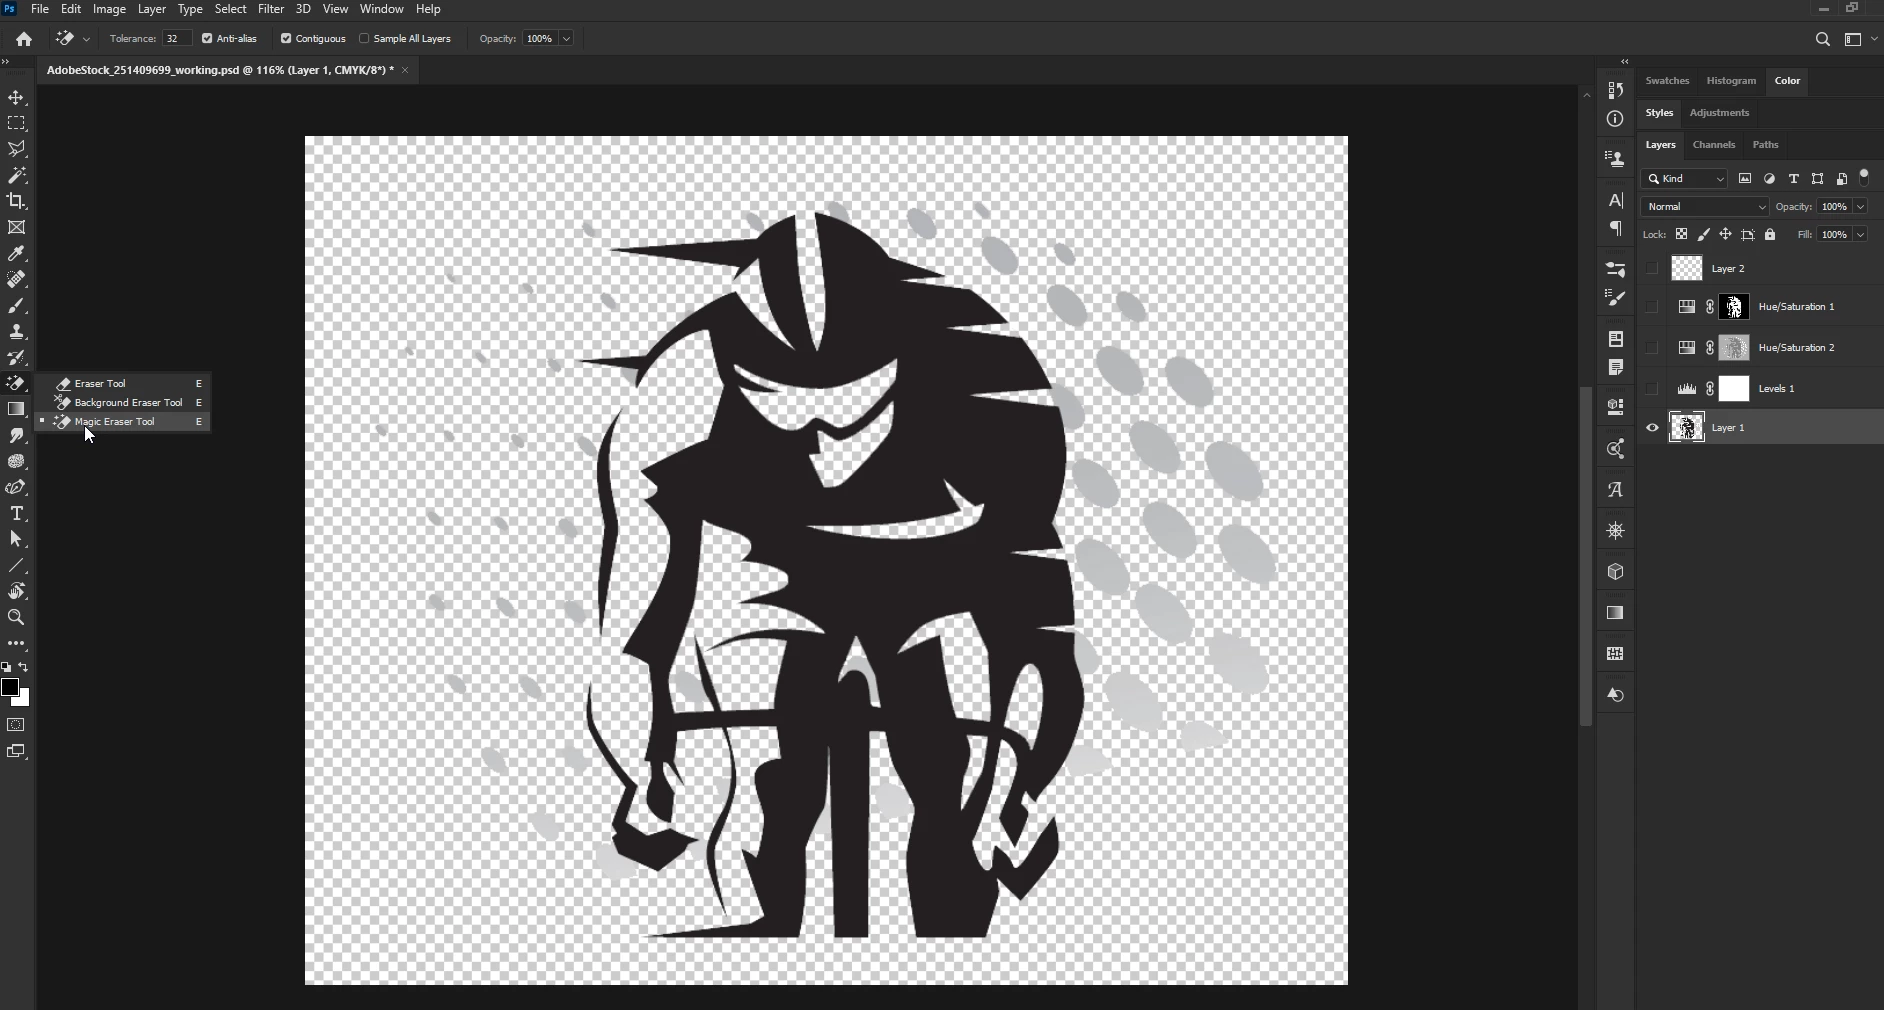Screen dimensions: 1884x1010
Task: Switch to the Swatches tab
Action: coord(1667,81)
